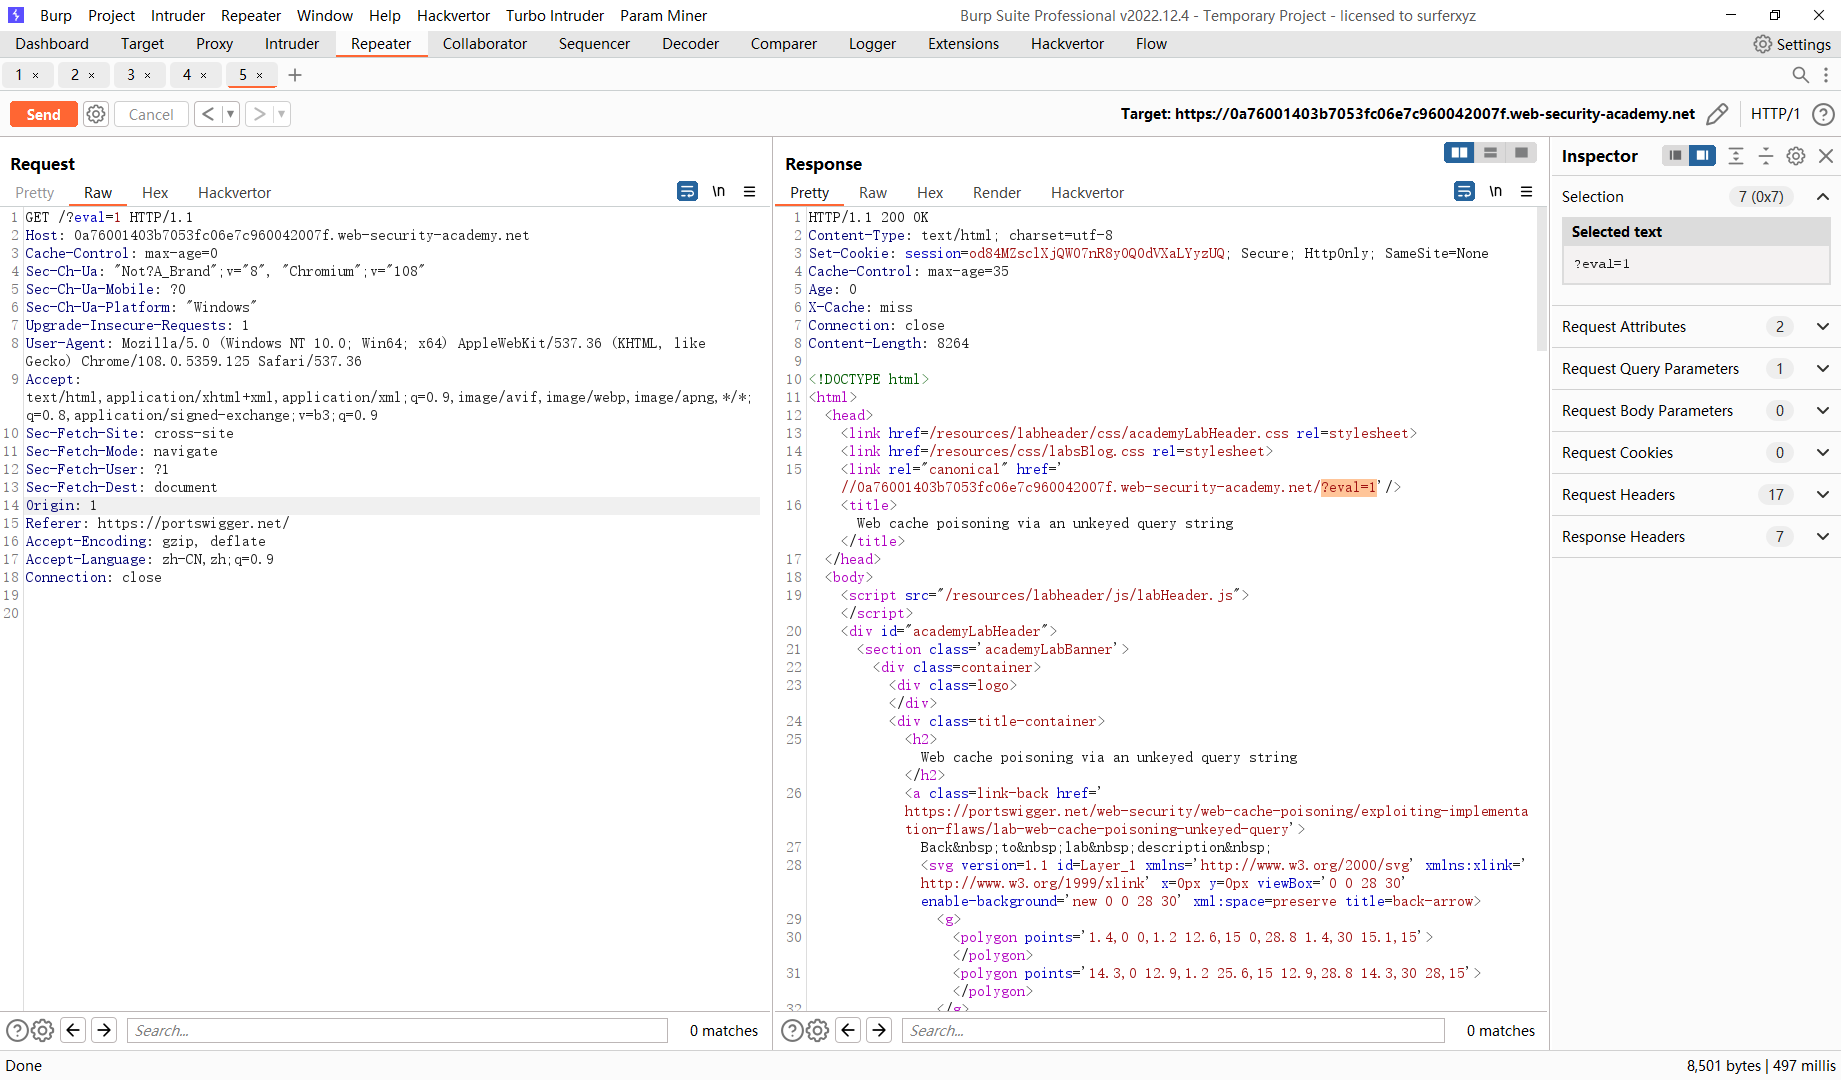The height and width of the screenshot is (1080, 1841).
Task: Edit target with pencil icon
Action: [1717, 114]
